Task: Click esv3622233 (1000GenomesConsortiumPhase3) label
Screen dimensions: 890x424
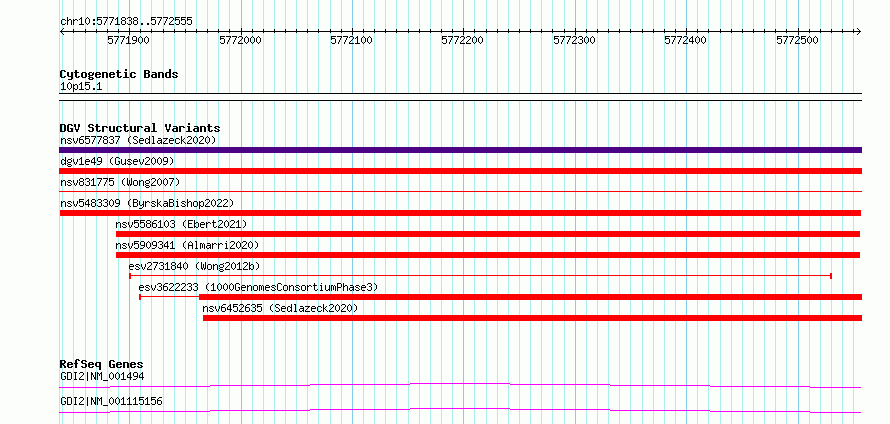Action: [258, 287]
